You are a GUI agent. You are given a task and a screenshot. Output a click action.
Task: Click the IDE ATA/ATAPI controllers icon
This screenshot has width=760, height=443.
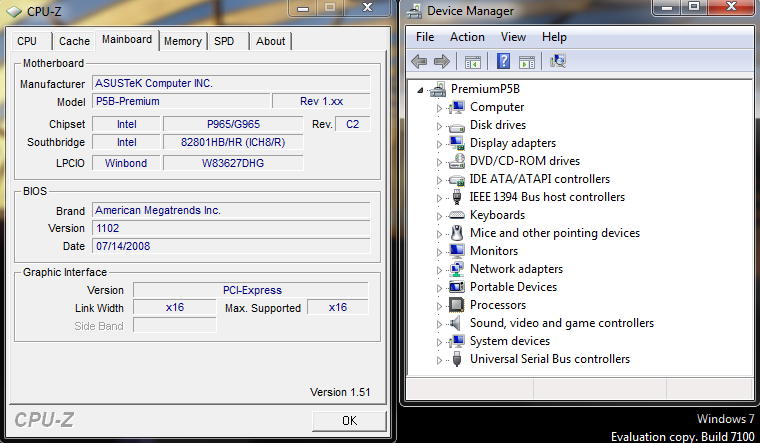[457, 180]
